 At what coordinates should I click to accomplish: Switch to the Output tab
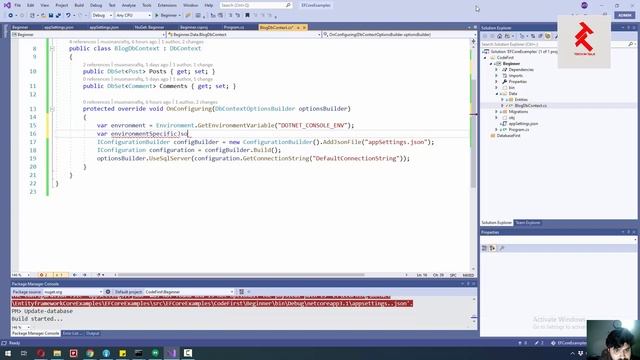click(x=92, y=333)
